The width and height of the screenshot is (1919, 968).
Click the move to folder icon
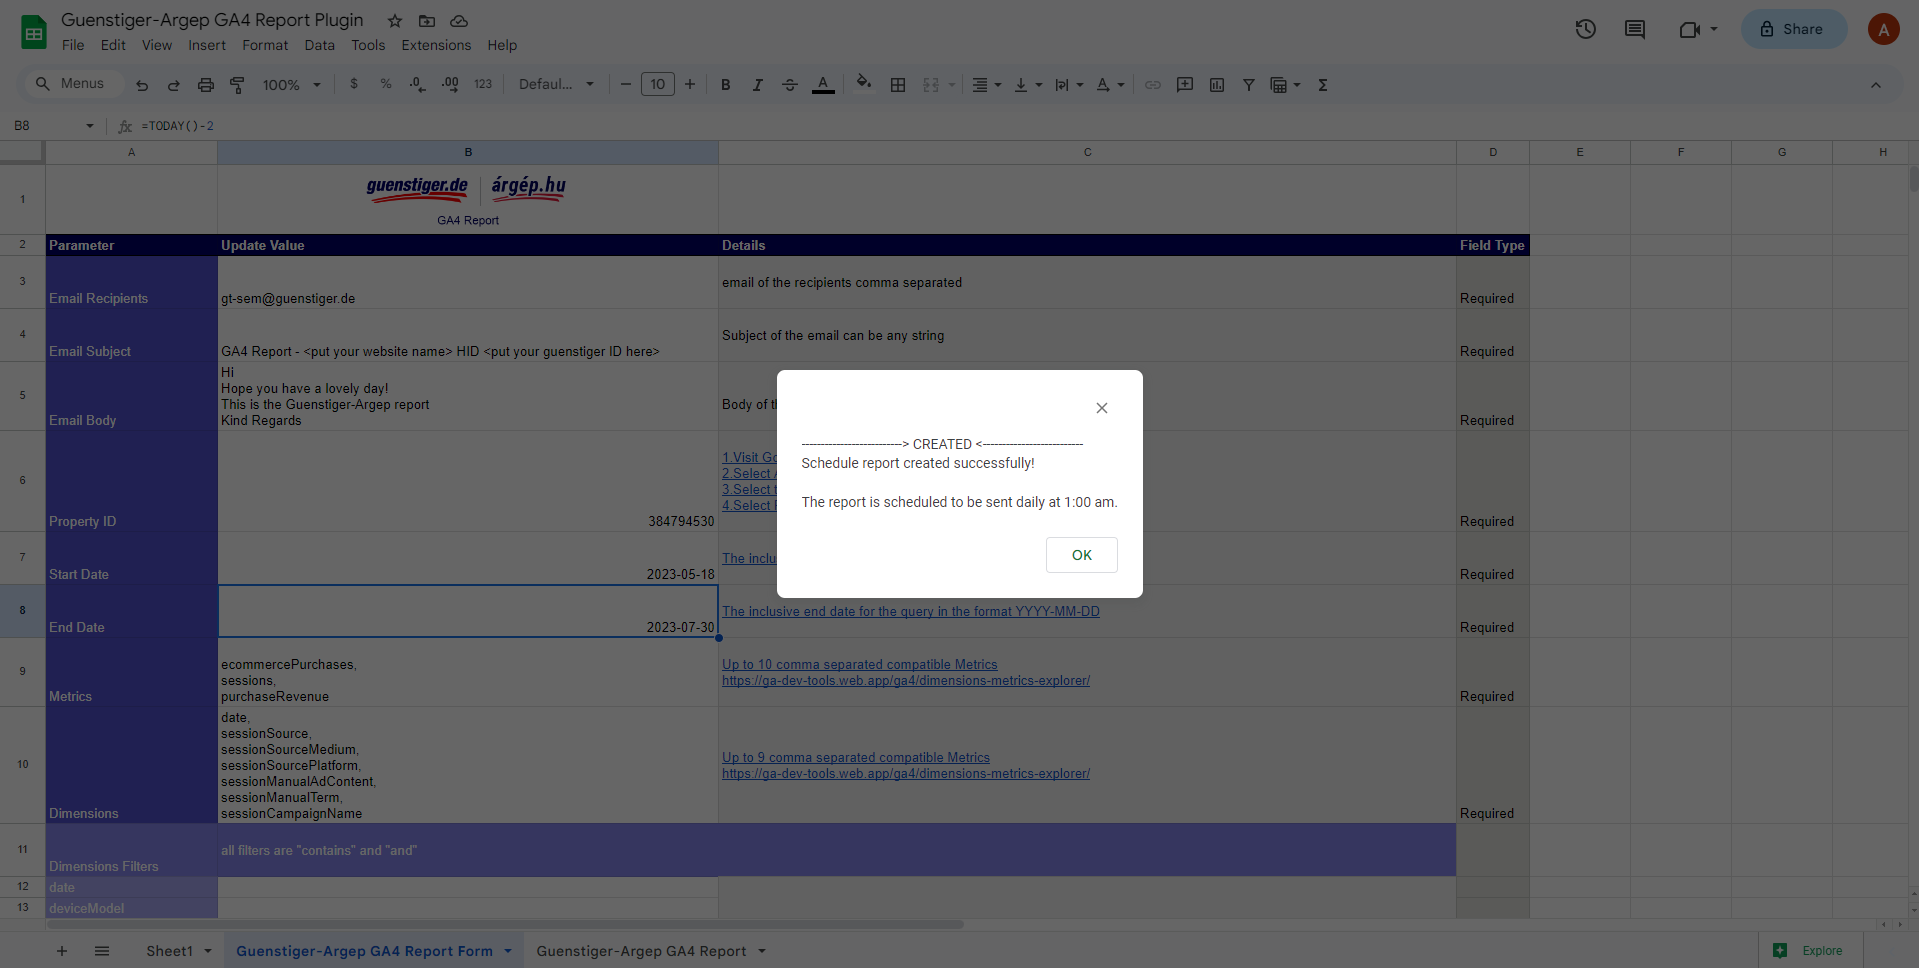point(427,21)
